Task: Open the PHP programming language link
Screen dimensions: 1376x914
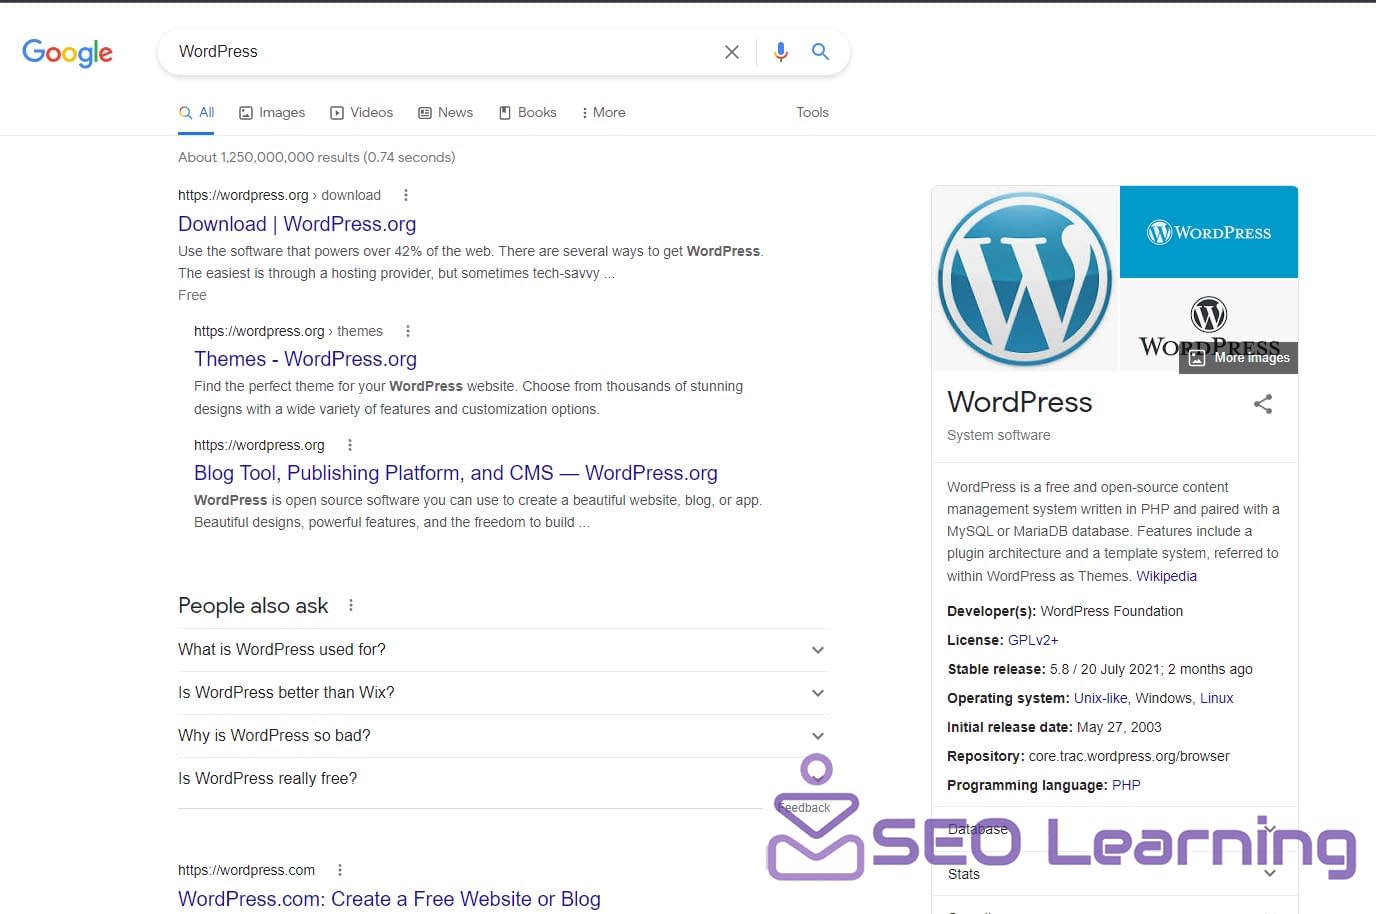Action: coord(1126,785)
